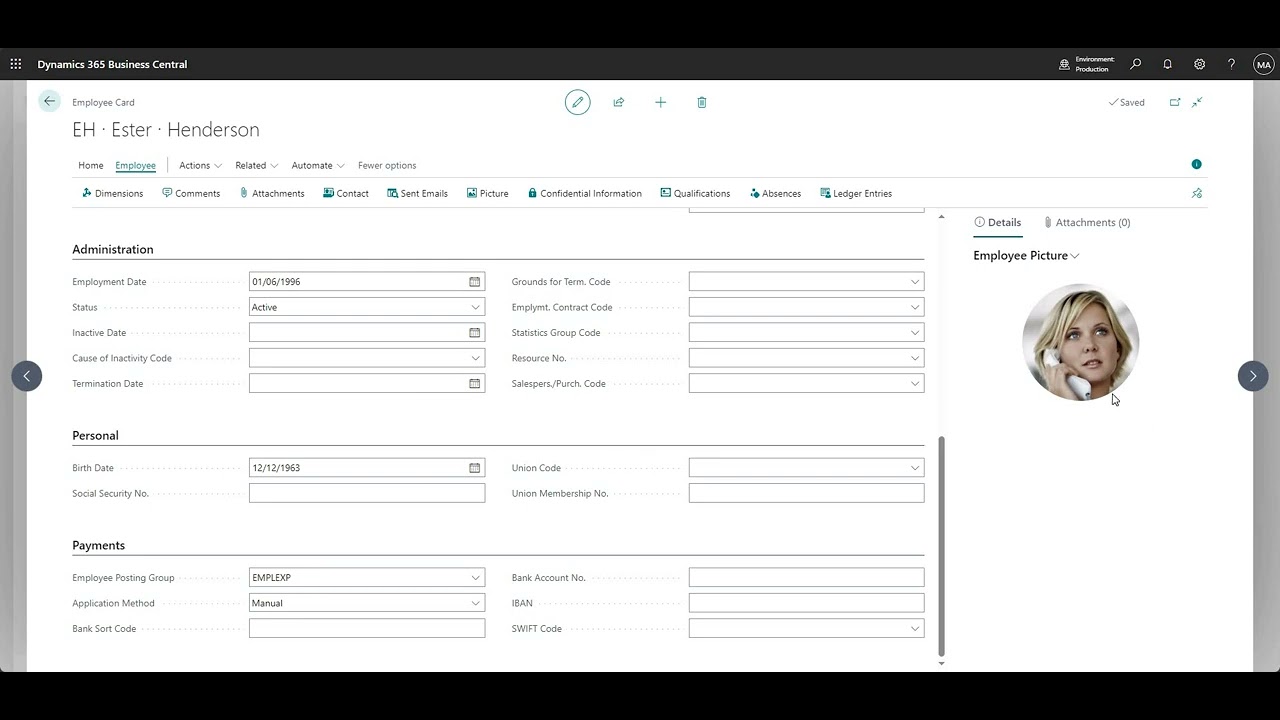Create new employee with plus icon
The height and width of the screenshot is (720, 1280).
point(660,102)
